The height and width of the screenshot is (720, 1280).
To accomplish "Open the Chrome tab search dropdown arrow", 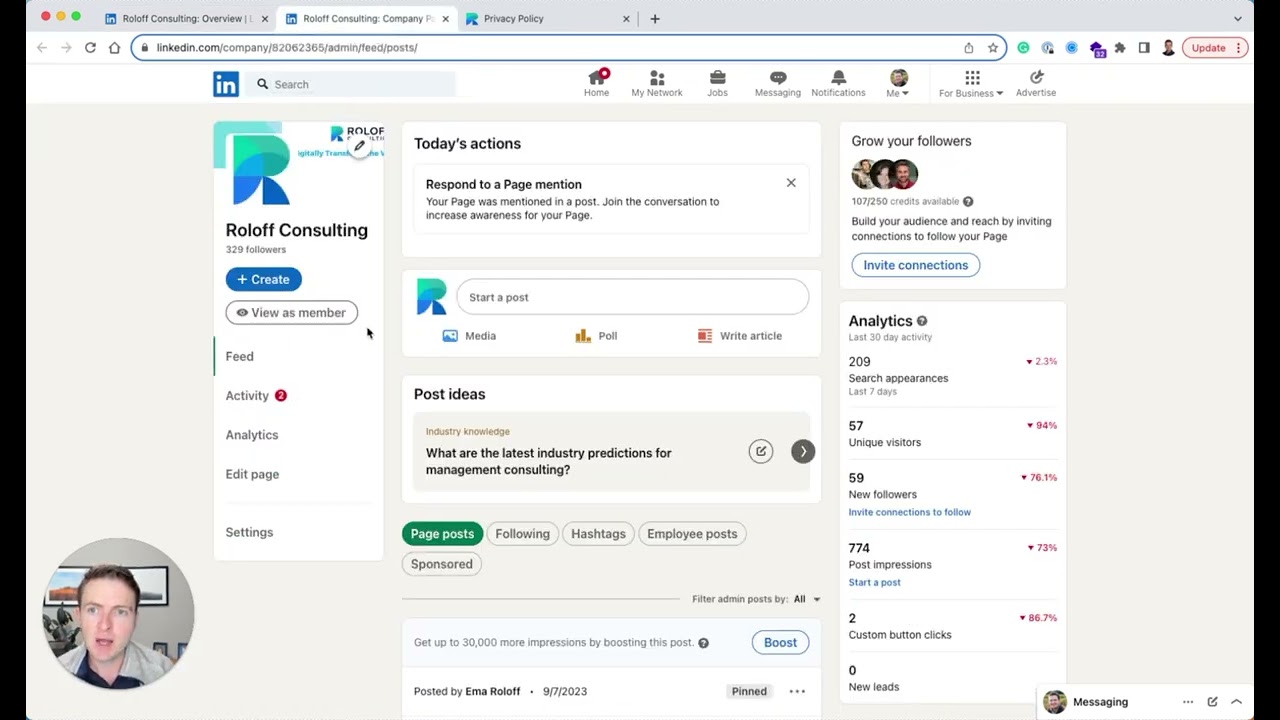I will tap(1237, 18).
